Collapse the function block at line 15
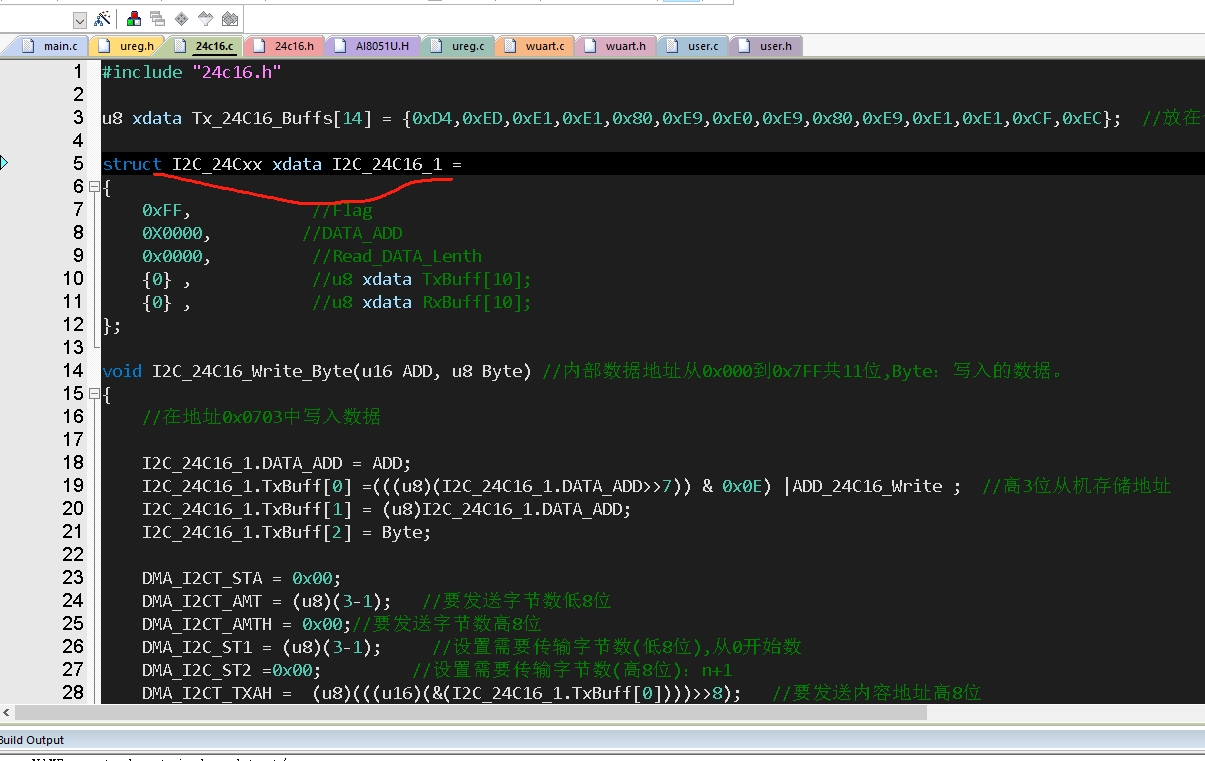 pos(94,394)
